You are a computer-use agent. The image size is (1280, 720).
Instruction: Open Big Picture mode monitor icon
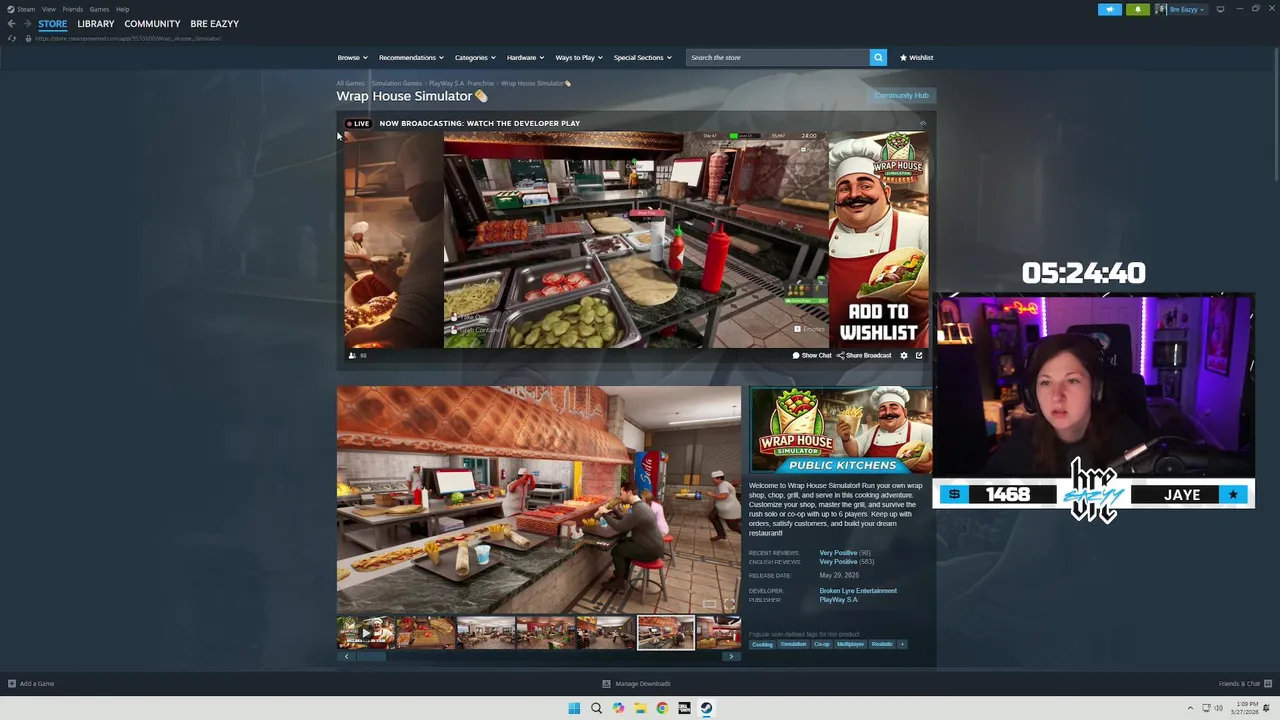pyautogui.click(x=1220, y=9)
